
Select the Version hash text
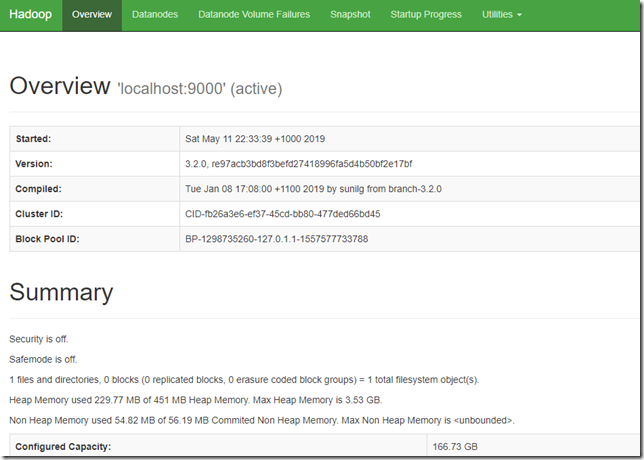click(299, 164)
